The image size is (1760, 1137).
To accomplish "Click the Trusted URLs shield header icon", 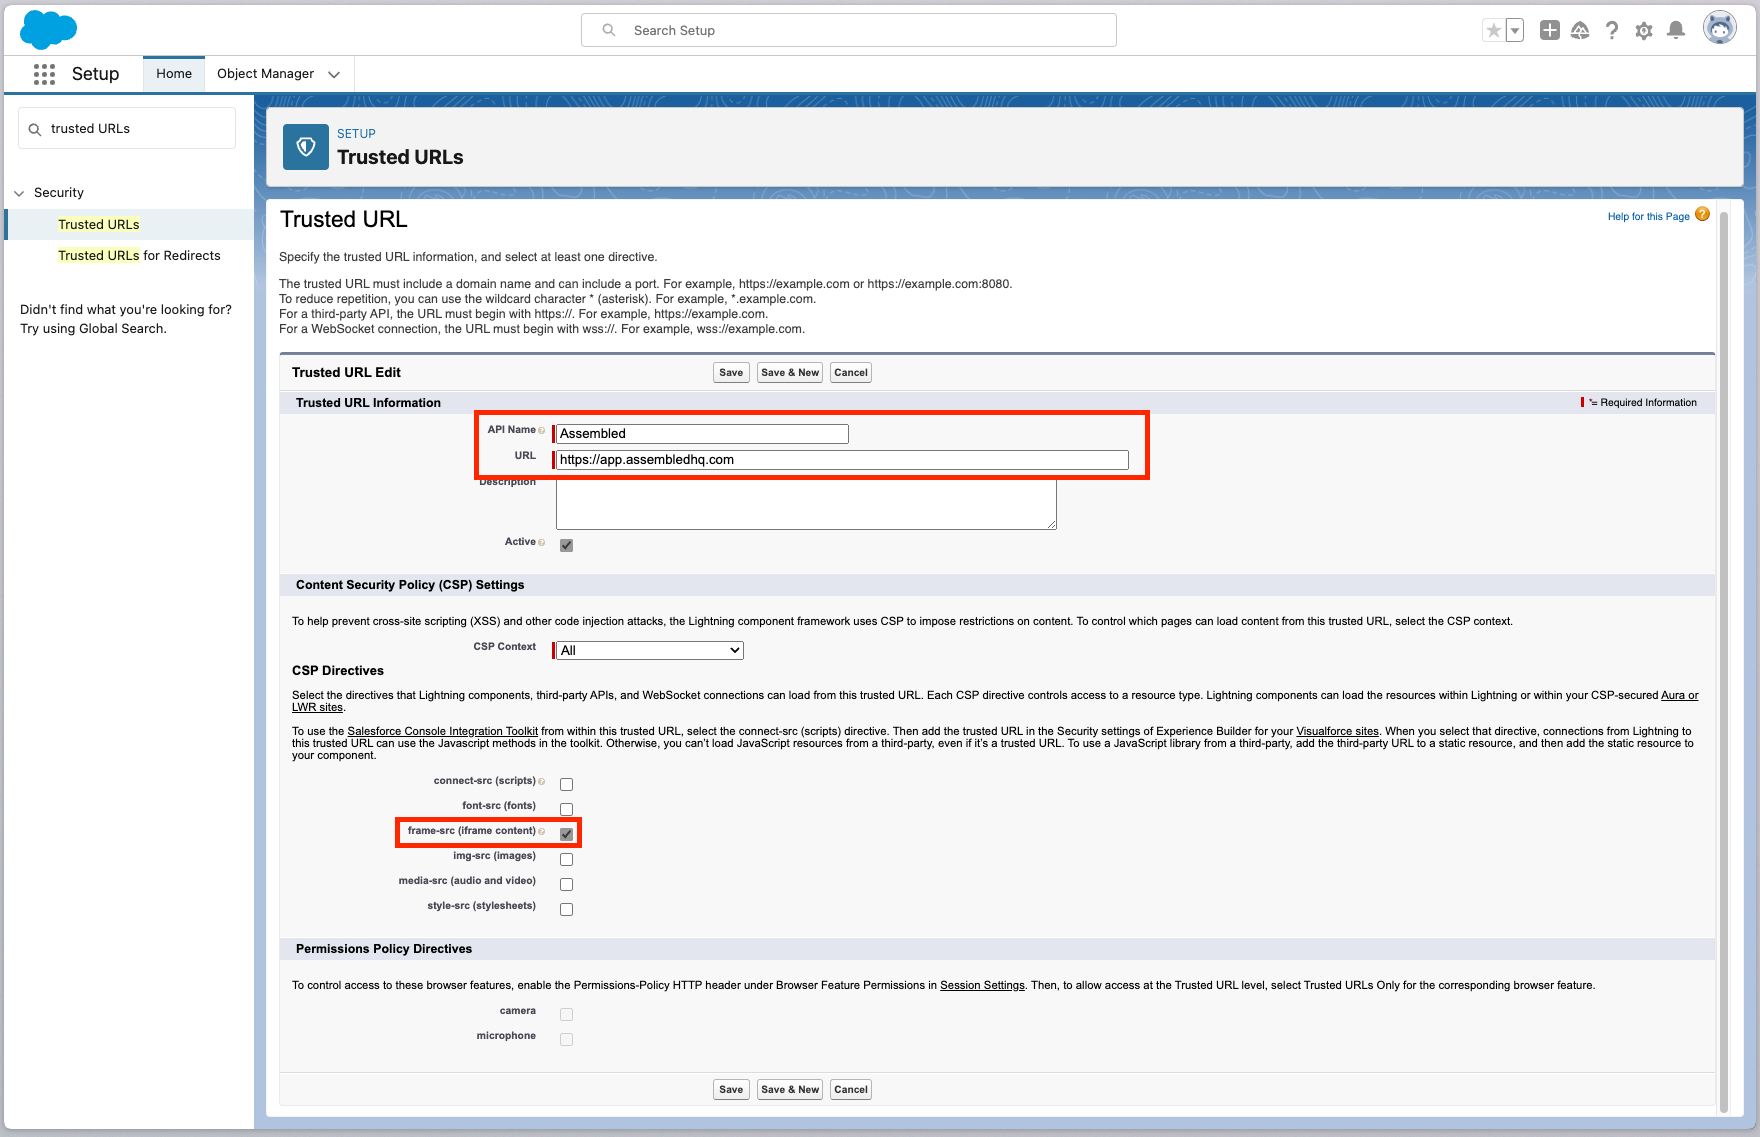I will 306,147.
